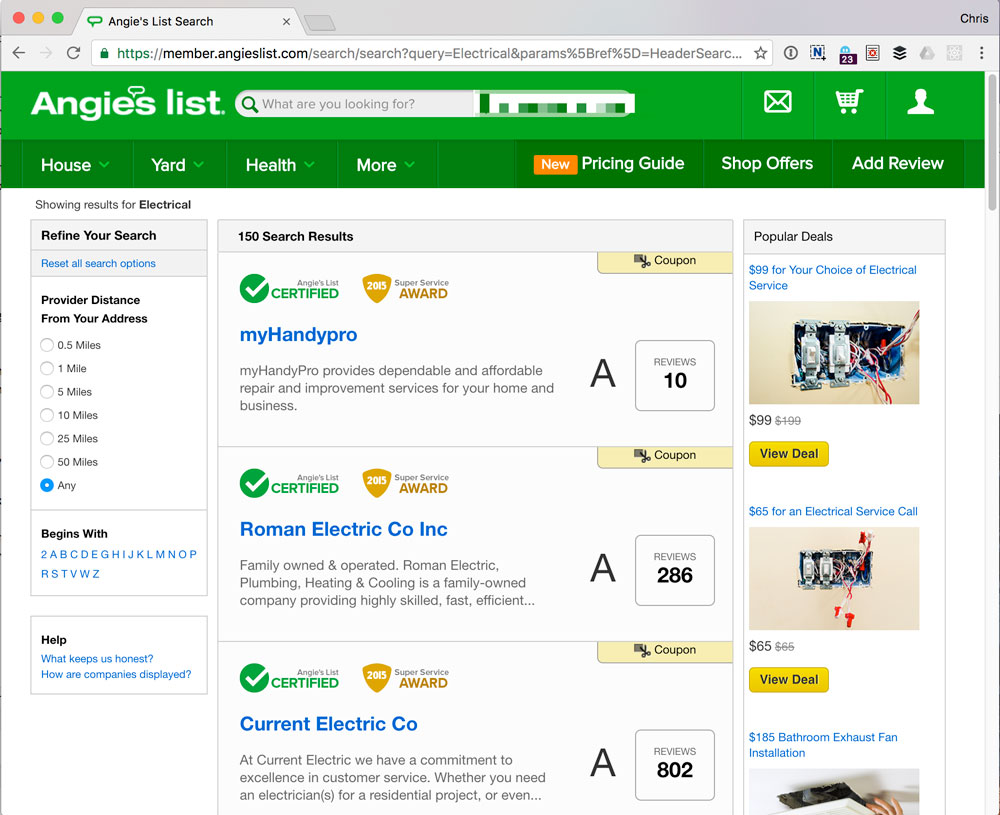
Task: Select the 0.5 Miles distance radio
Action: [47, 345]
